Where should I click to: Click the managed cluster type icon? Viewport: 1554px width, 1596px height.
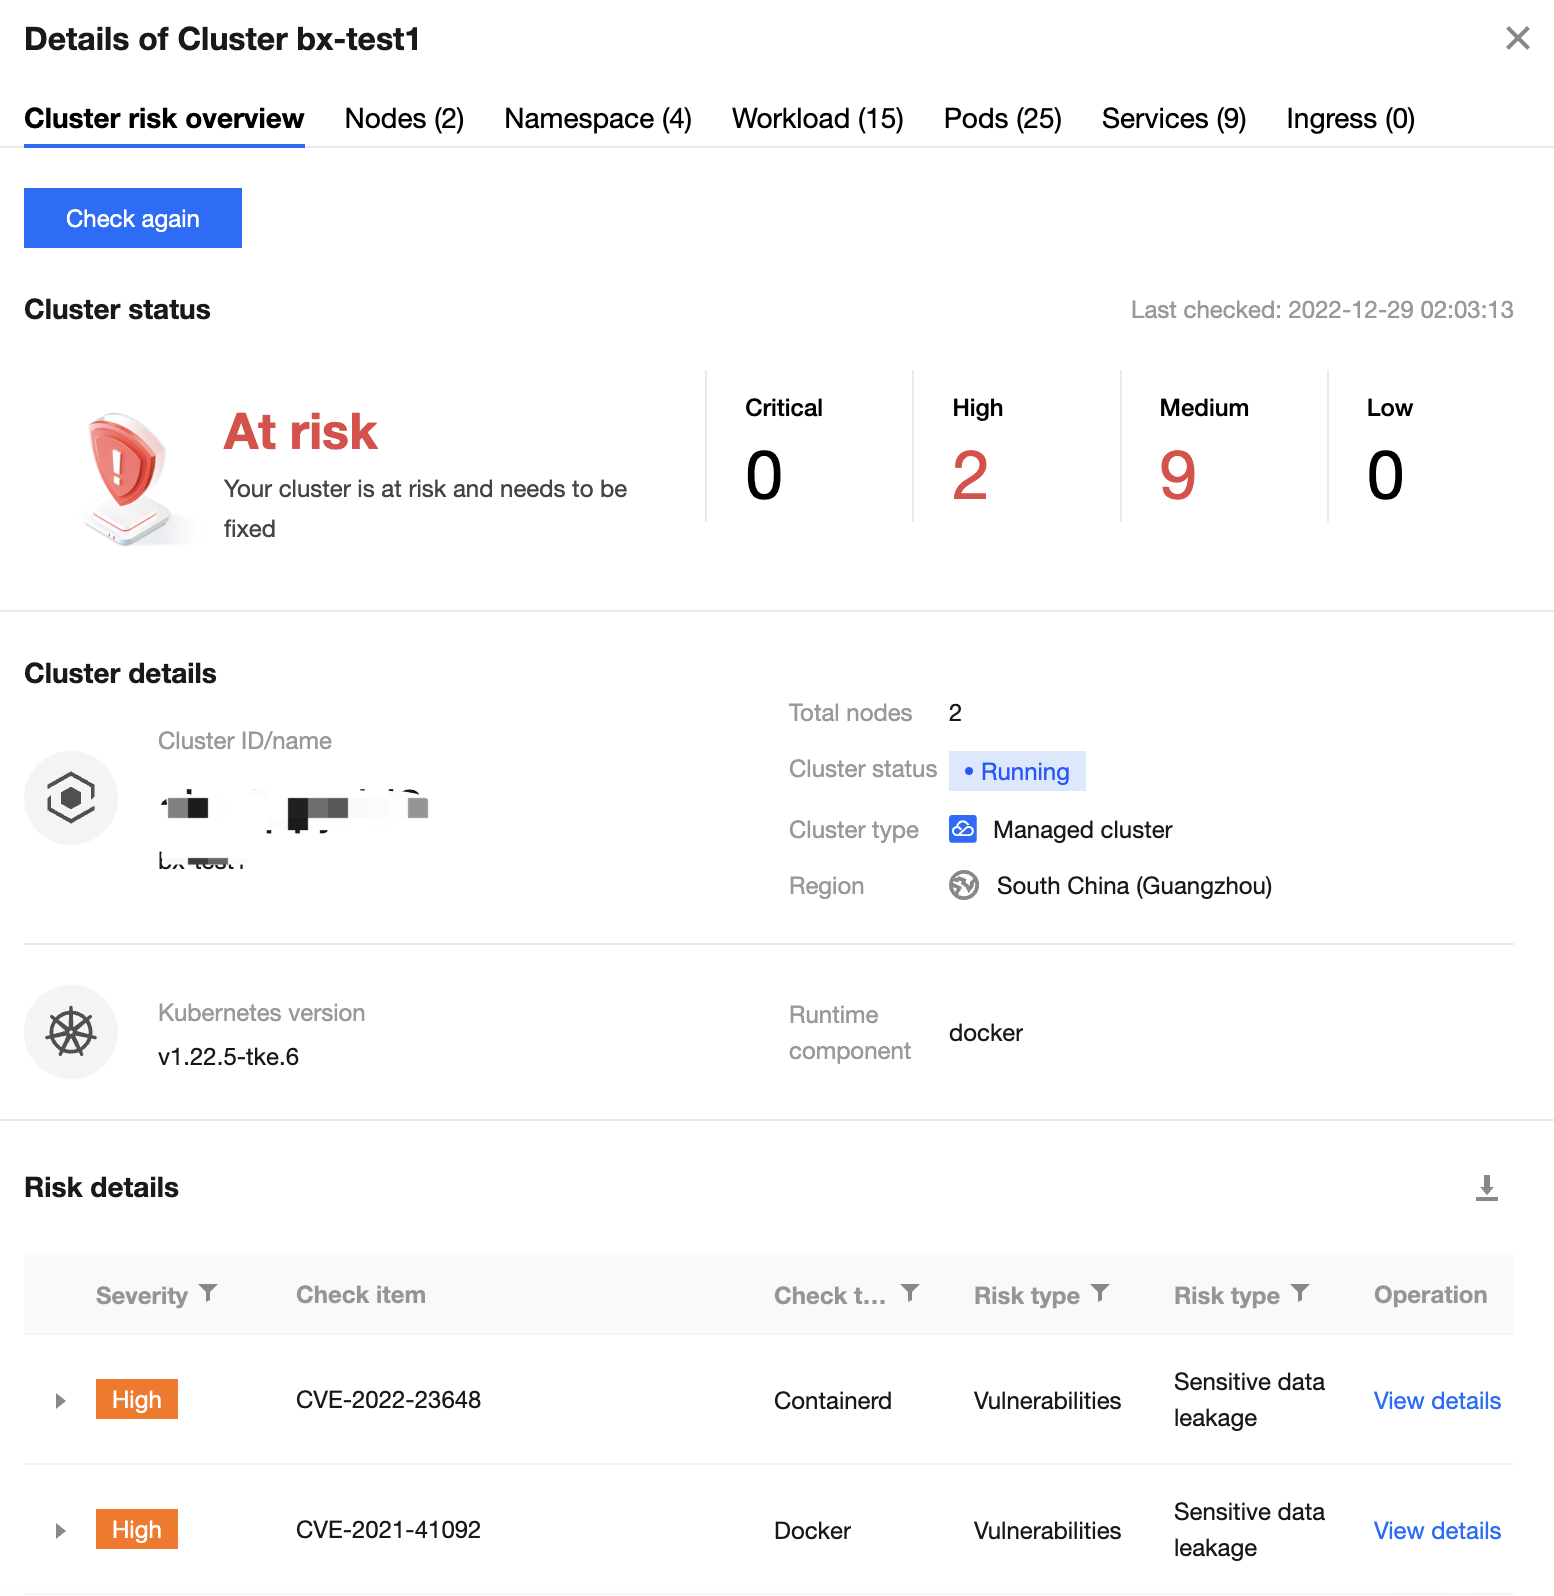point(963,829)
